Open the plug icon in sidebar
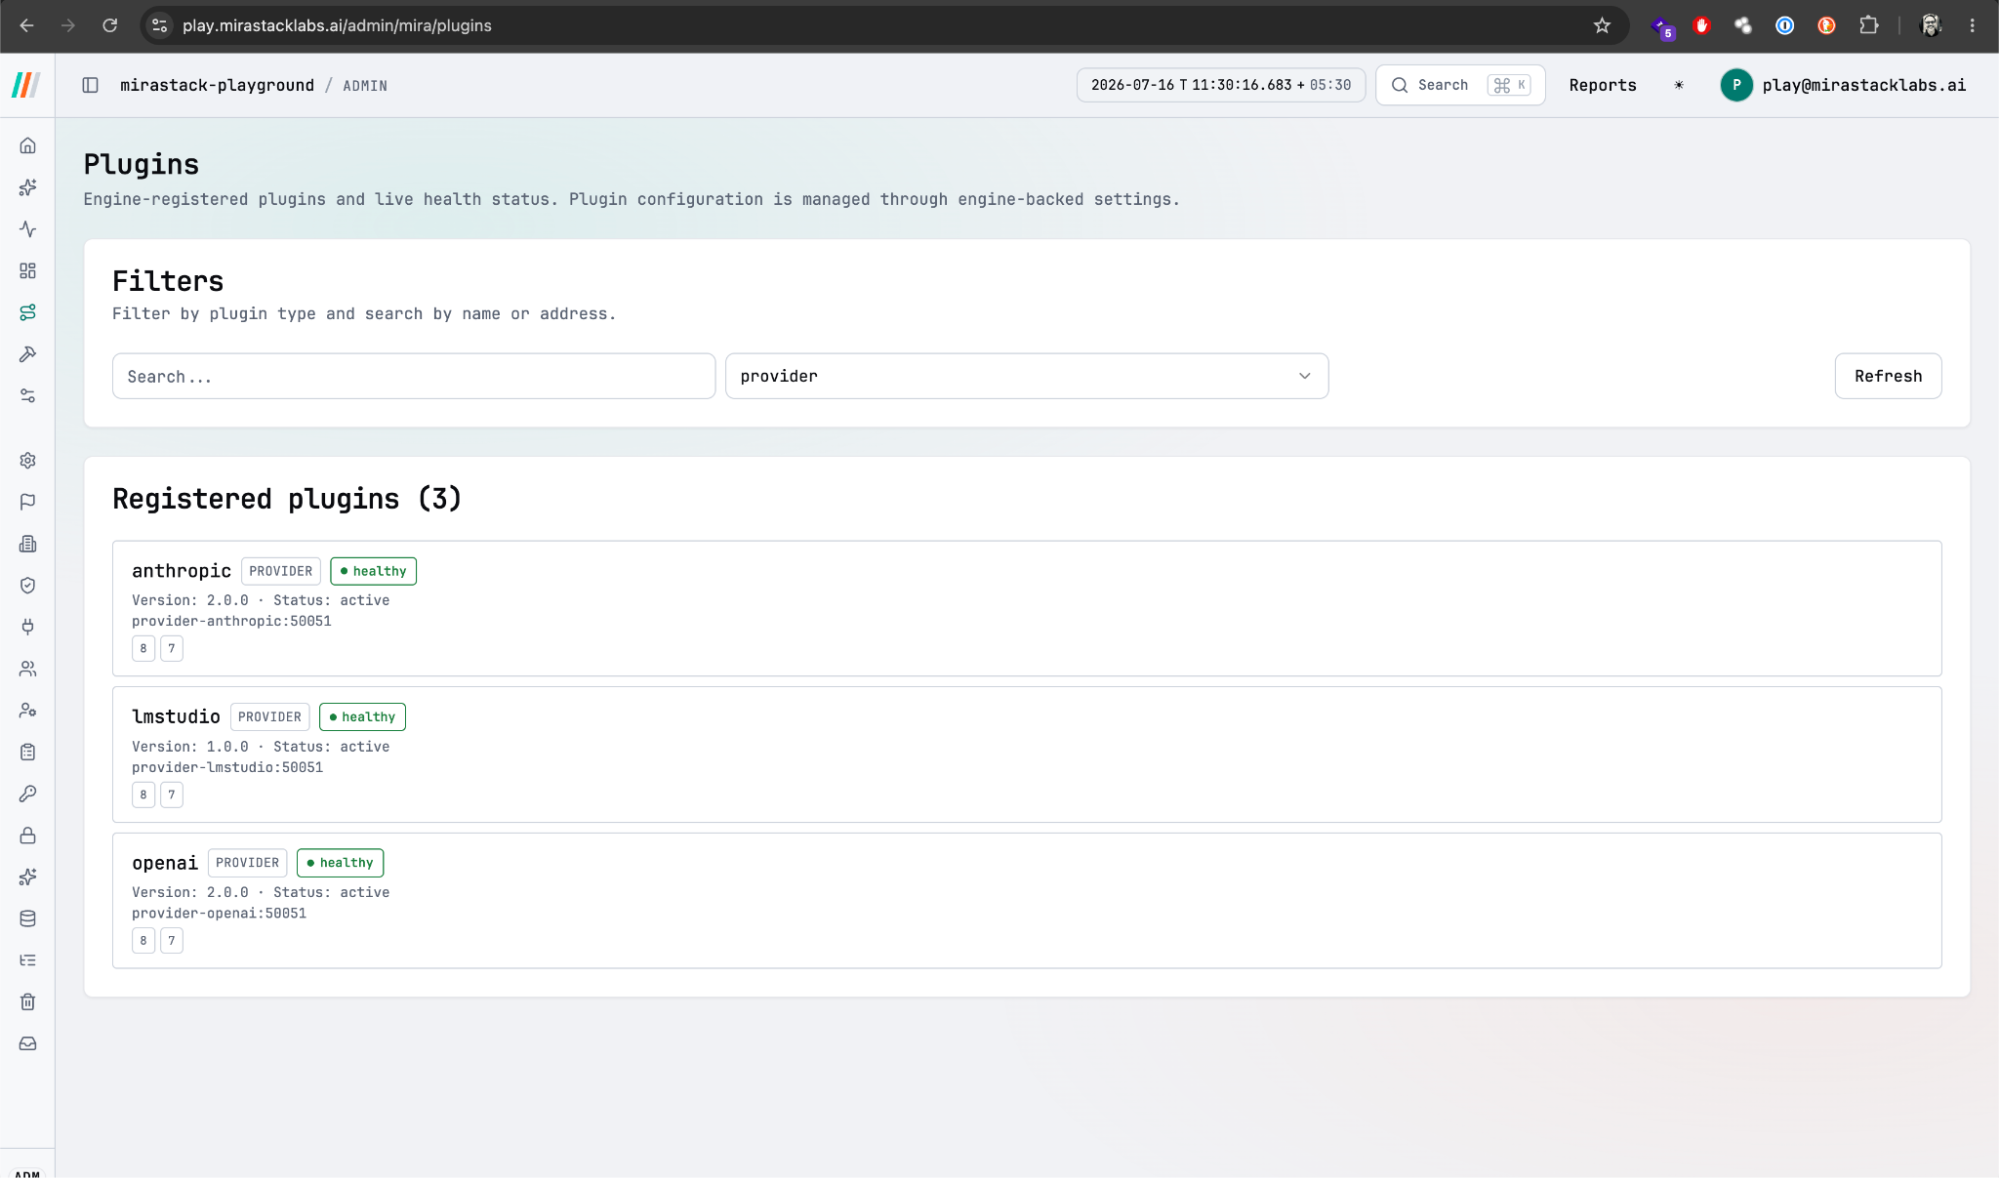1999x1179 pixels. [28, 627]
